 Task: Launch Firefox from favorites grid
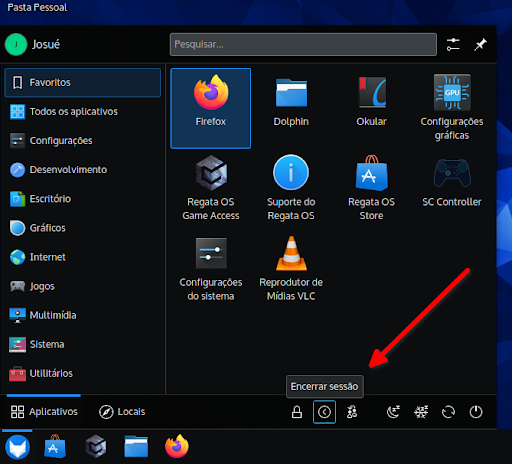[x=211, y=108]
